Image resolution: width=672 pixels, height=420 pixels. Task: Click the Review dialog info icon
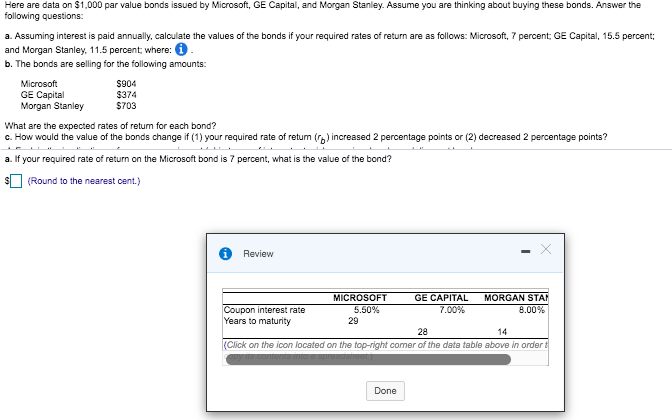coord(225,254)
